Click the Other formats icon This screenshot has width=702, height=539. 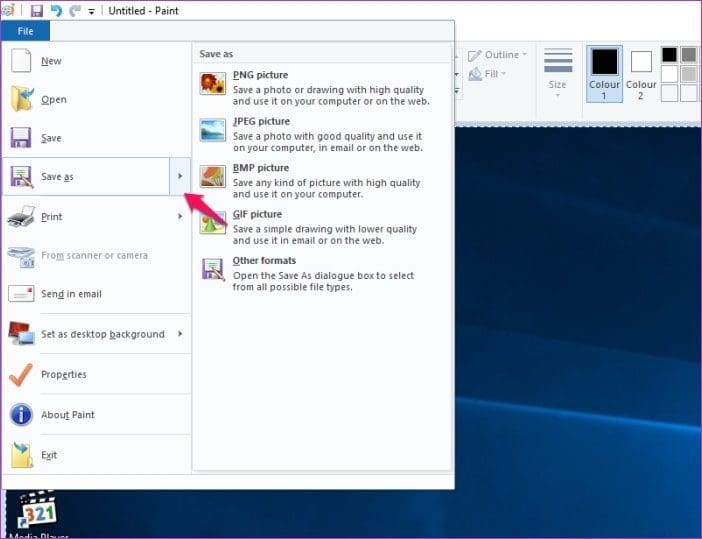click(213, 270)
